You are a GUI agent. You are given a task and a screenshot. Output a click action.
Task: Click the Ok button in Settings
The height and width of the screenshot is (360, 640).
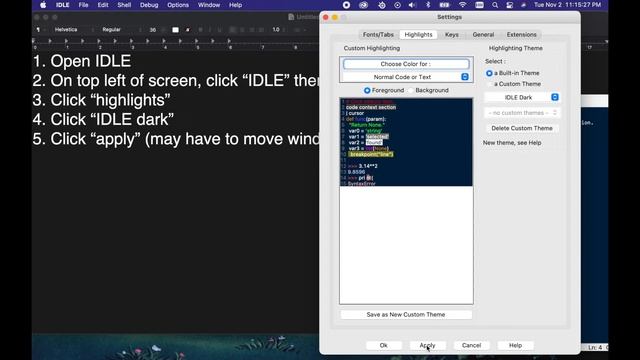tap(384, 345)
